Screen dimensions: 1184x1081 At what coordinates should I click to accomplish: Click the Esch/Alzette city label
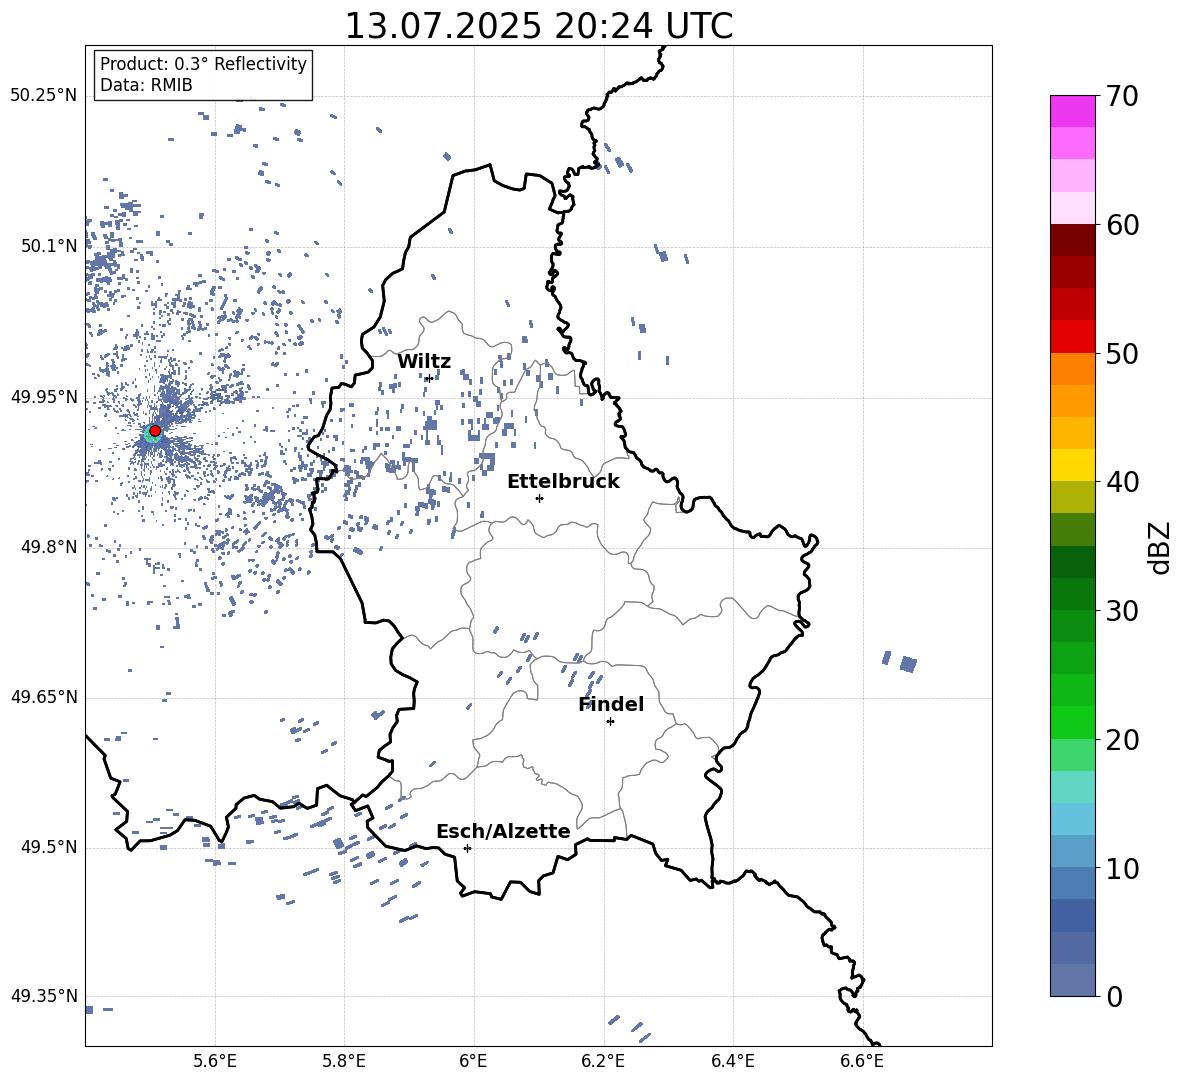(503, 831)
